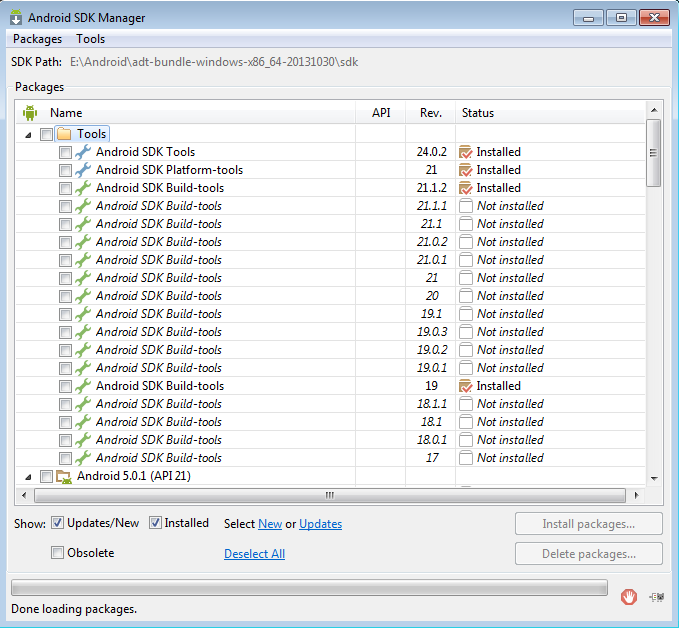
Task: Click the Android SDK Manager title bar icon
Action: (16, 17)
